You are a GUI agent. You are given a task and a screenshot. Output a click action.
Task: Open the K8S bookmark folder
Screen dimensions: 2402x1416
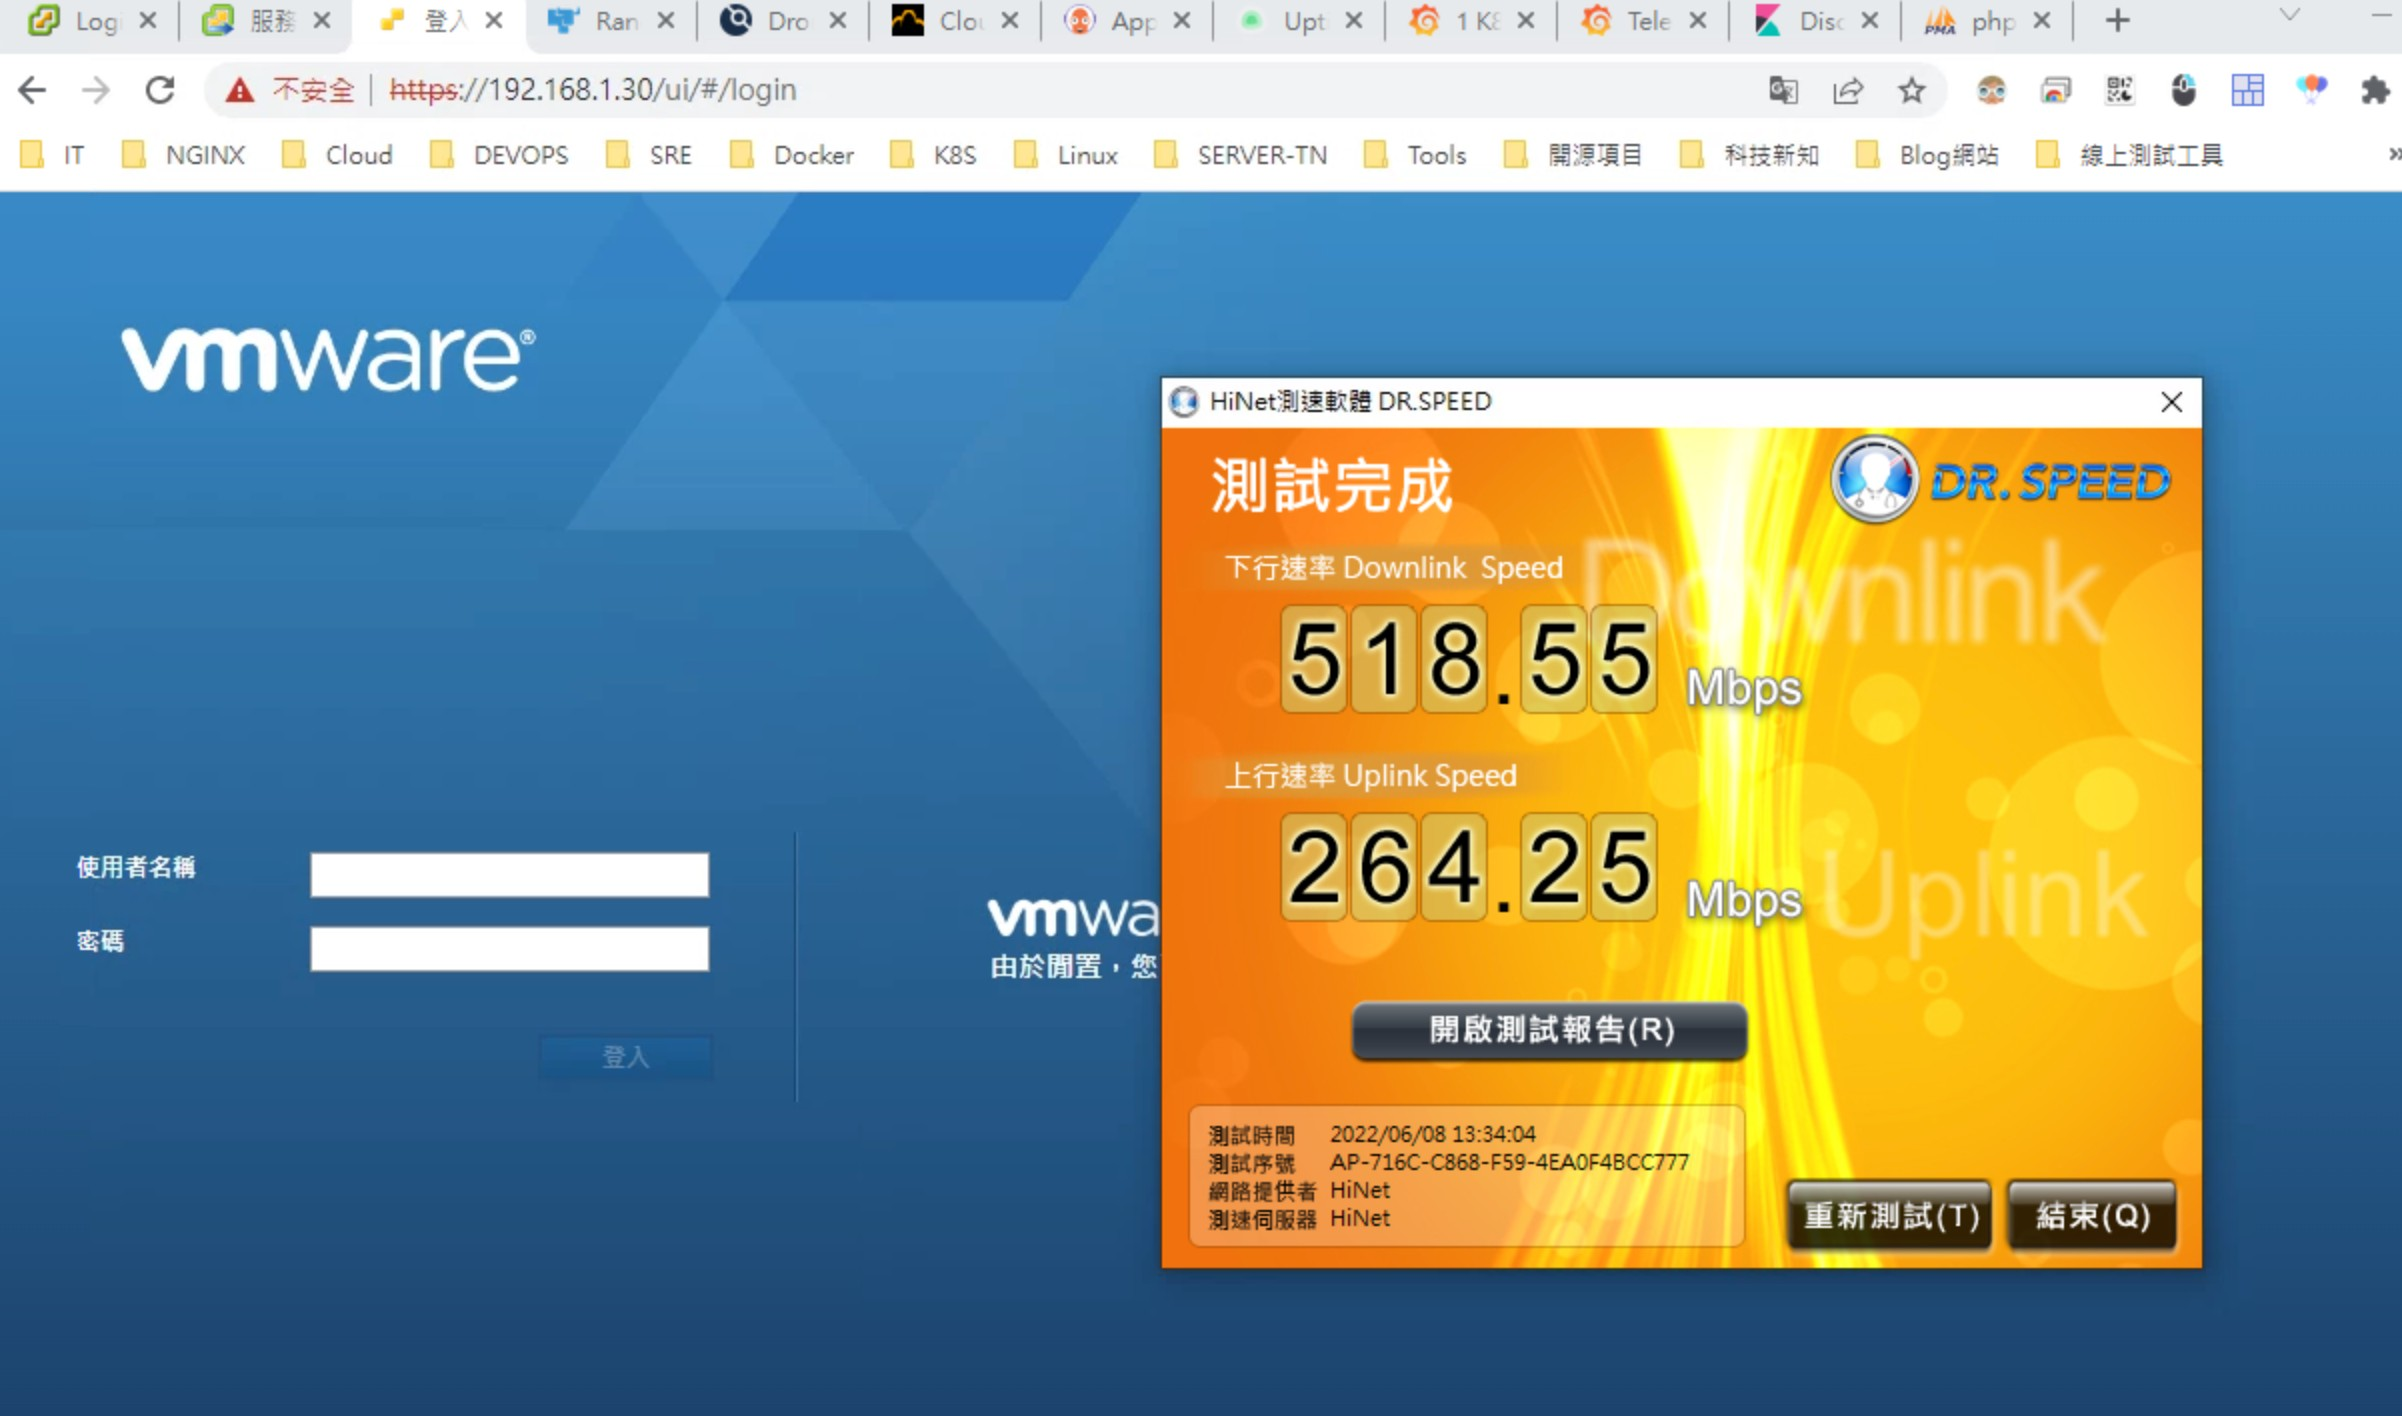pyautogui.click(x=933, y=155)
